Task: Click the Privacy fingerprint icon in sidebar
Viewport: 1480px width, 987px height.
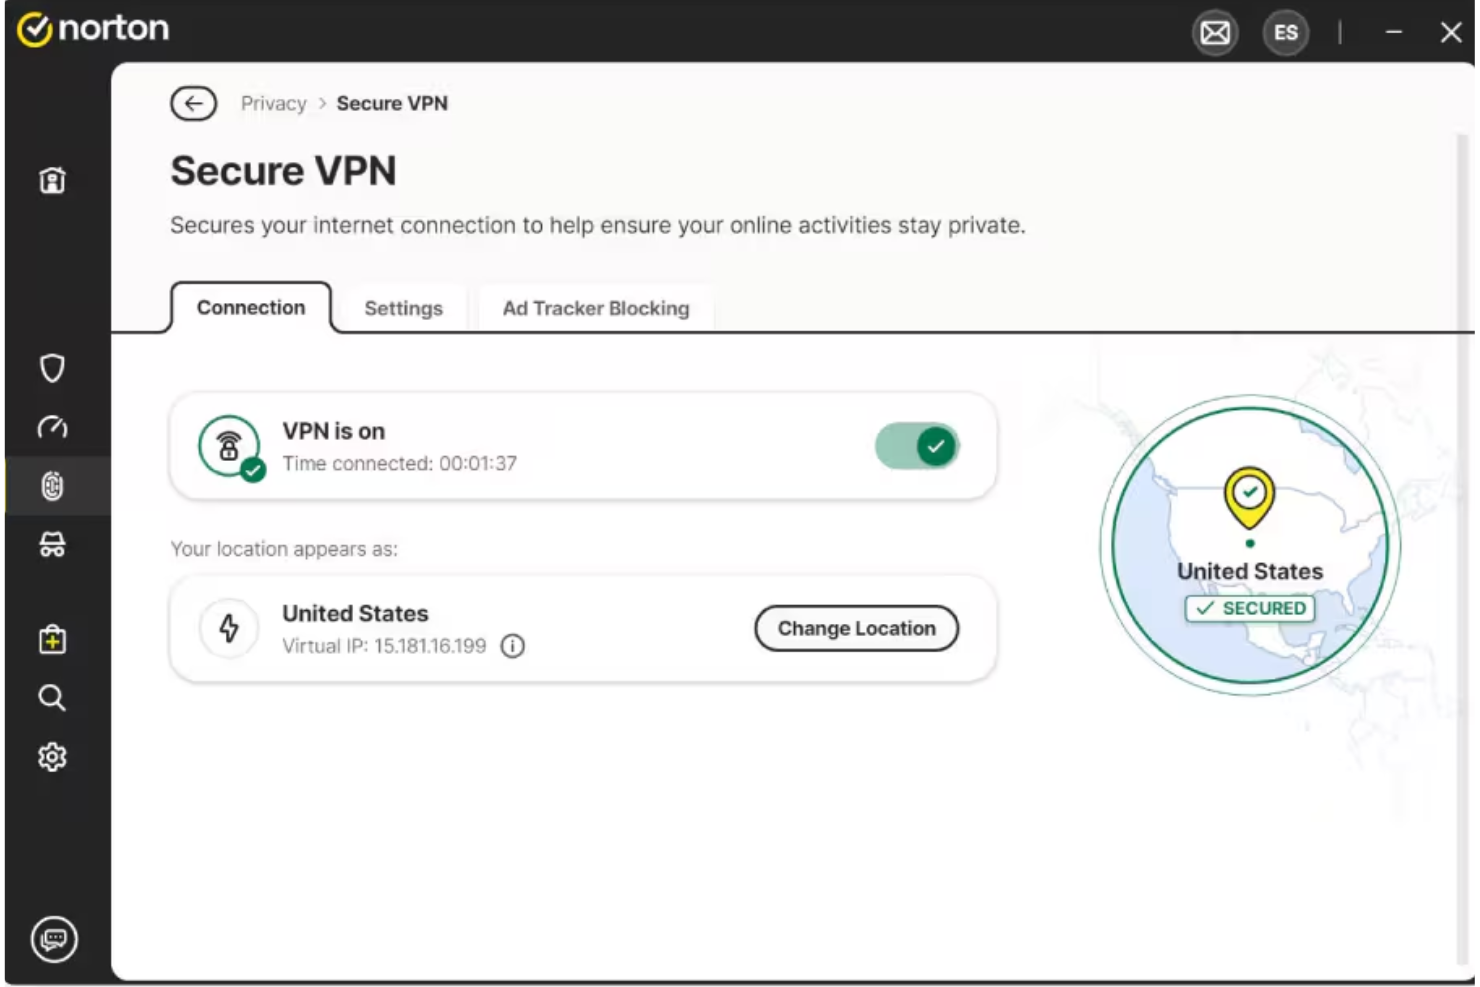Action: click(51, 486)
